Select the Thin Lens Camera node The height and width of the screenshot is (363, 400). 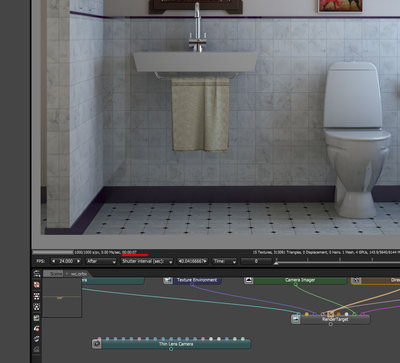pos(176,344)
